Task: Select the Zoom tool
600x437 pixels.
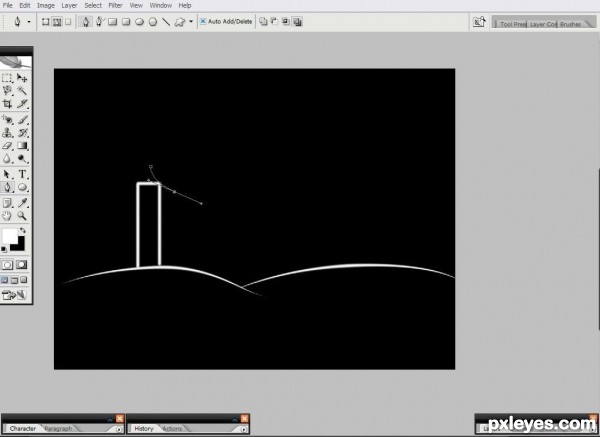Action: click(22, 216)
